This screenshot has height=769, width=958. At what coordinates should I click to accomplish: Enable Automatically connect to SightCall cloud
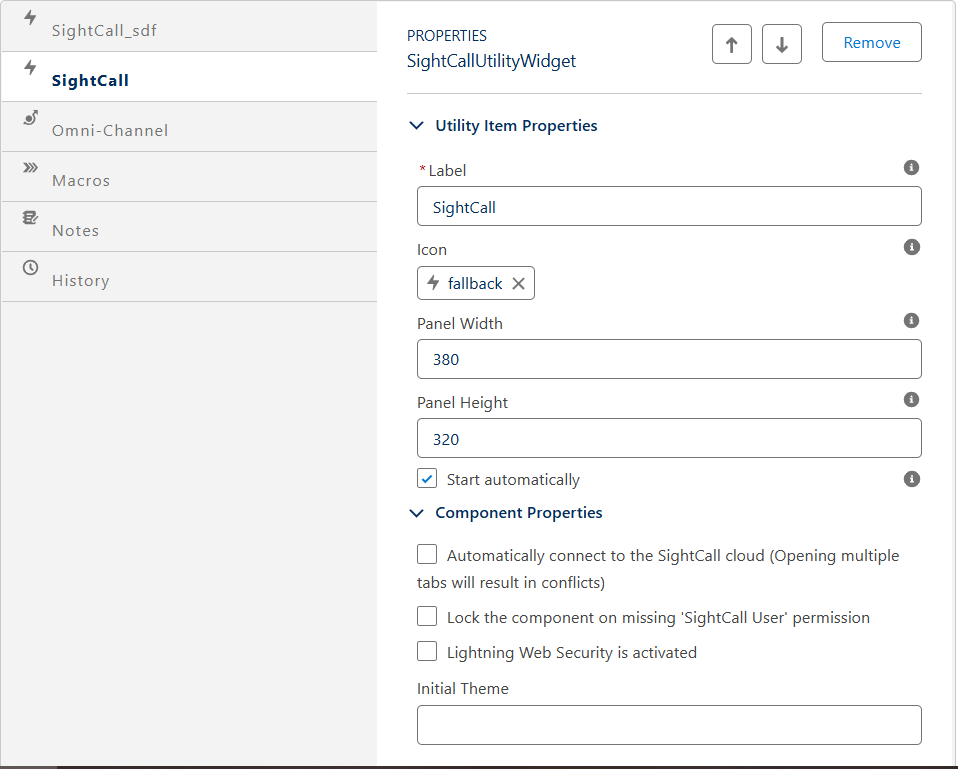pos(427,554)
